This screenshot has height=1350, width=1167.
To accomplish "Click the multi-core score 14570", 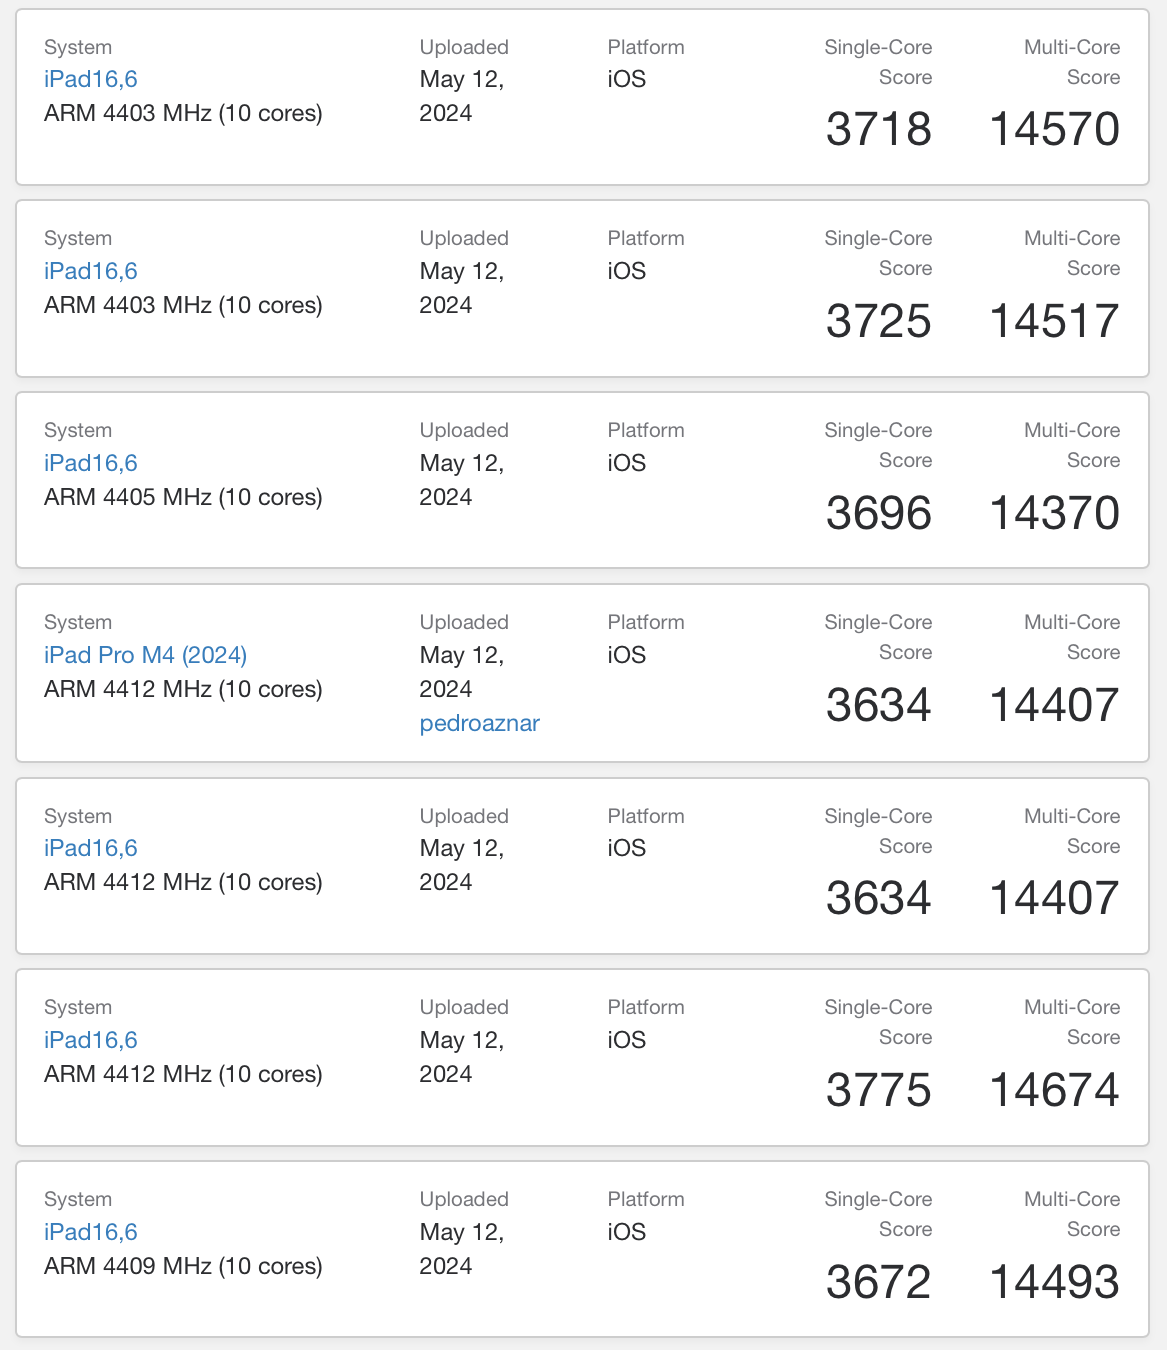I will coord(1054,130).
